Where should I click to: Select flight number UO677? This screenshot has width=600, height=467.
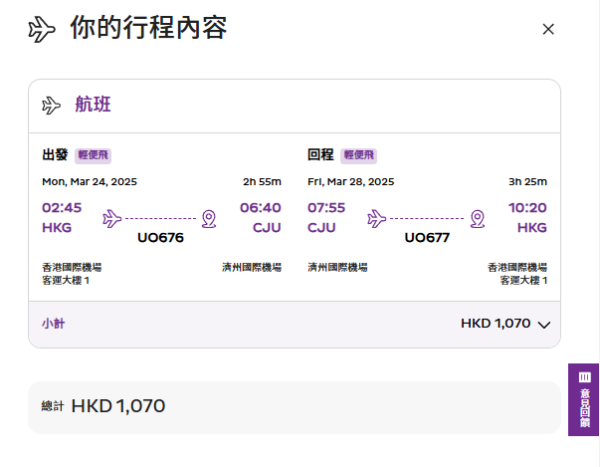427,237
